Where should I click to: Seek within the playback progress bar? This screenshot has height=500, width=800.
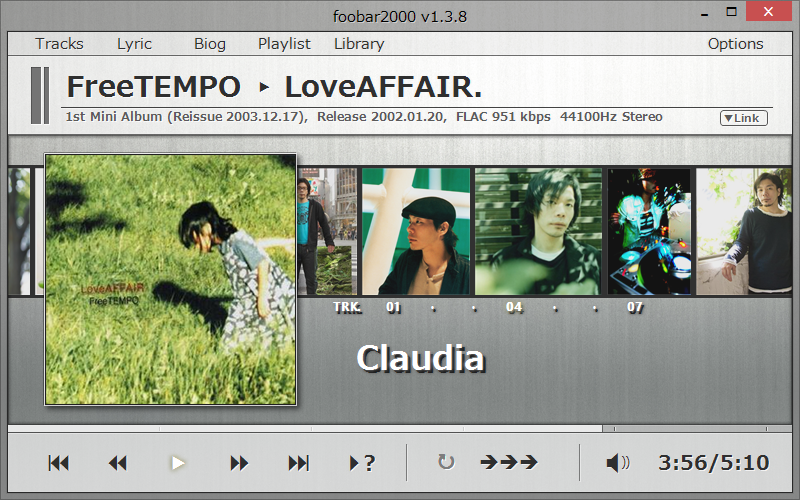click(400, 429)
